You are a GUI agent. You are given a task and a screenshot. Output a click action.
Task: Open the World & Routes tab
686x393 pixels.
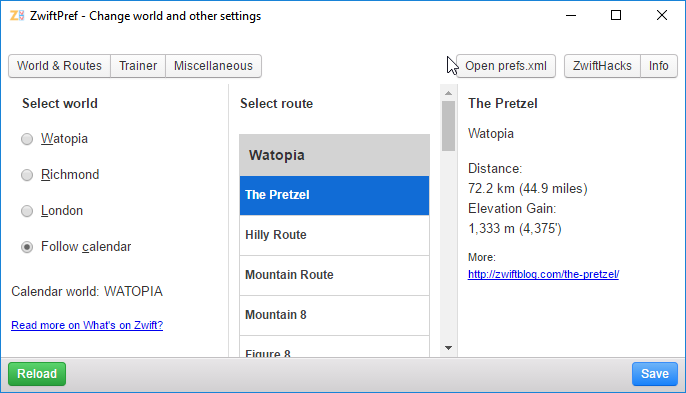[60, 66]
